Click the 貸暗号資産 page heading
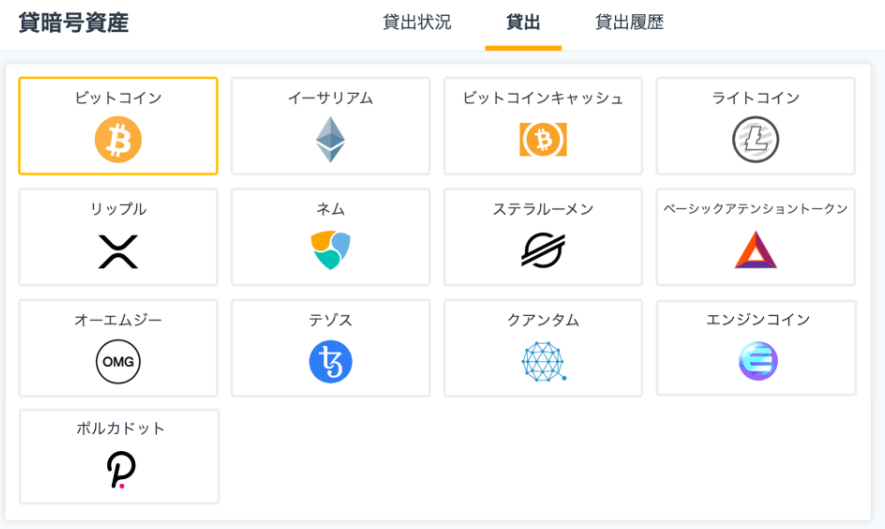 click(74, 23)
